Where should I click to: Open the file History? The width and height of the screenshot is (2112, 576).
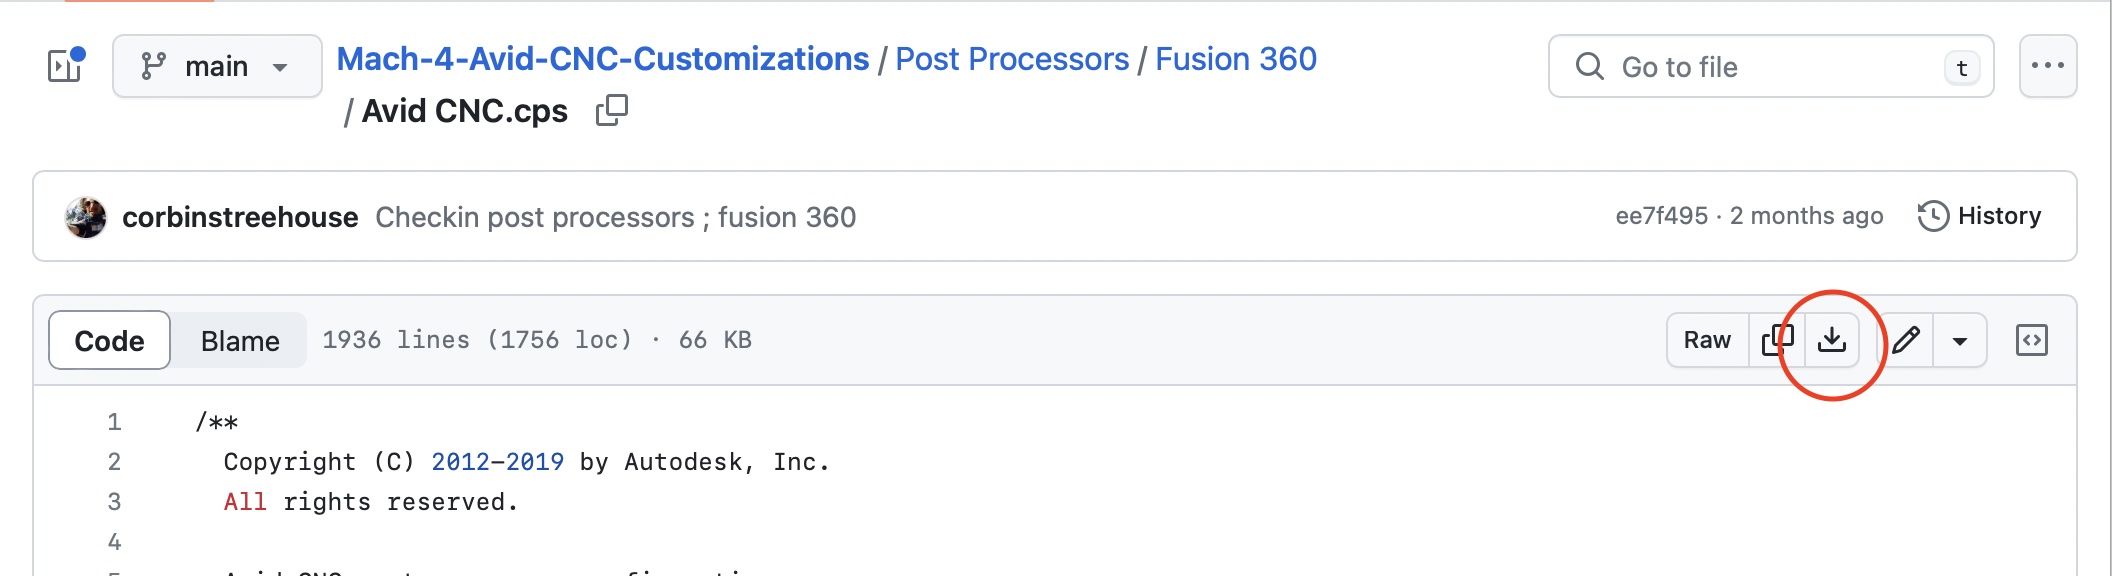(1979, 216)
